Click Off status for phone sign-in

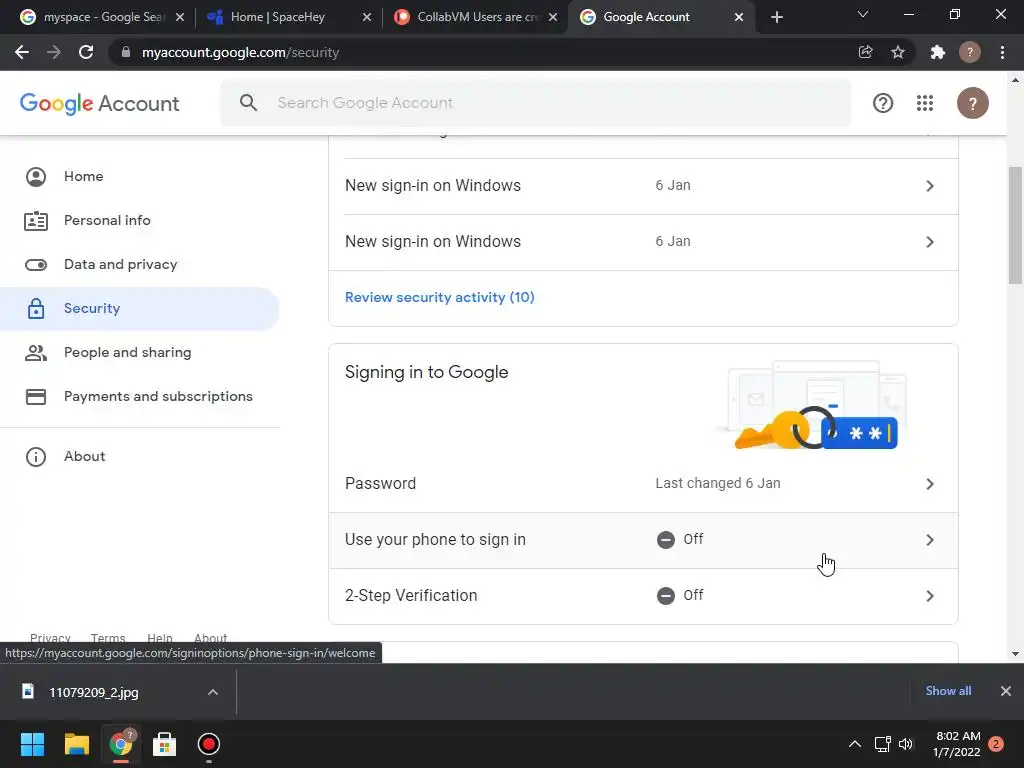pos(680,539)
